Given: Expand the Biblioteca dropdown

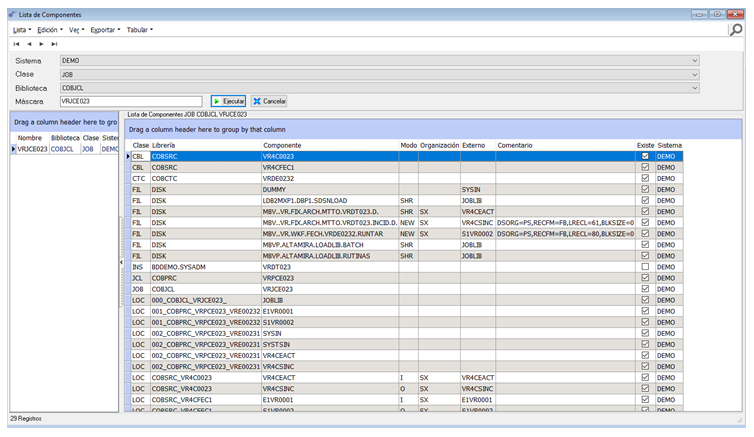Looking at the screenshot, I should (x=694, y=87).
